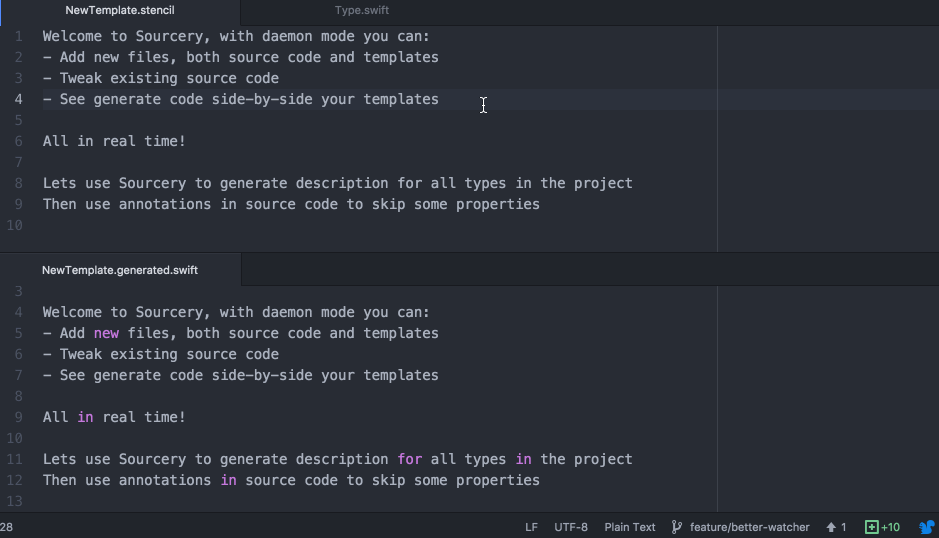Viewport: 939px width, 538px height.
Task: Change the LF line ending setting
Action: [531, 527]
